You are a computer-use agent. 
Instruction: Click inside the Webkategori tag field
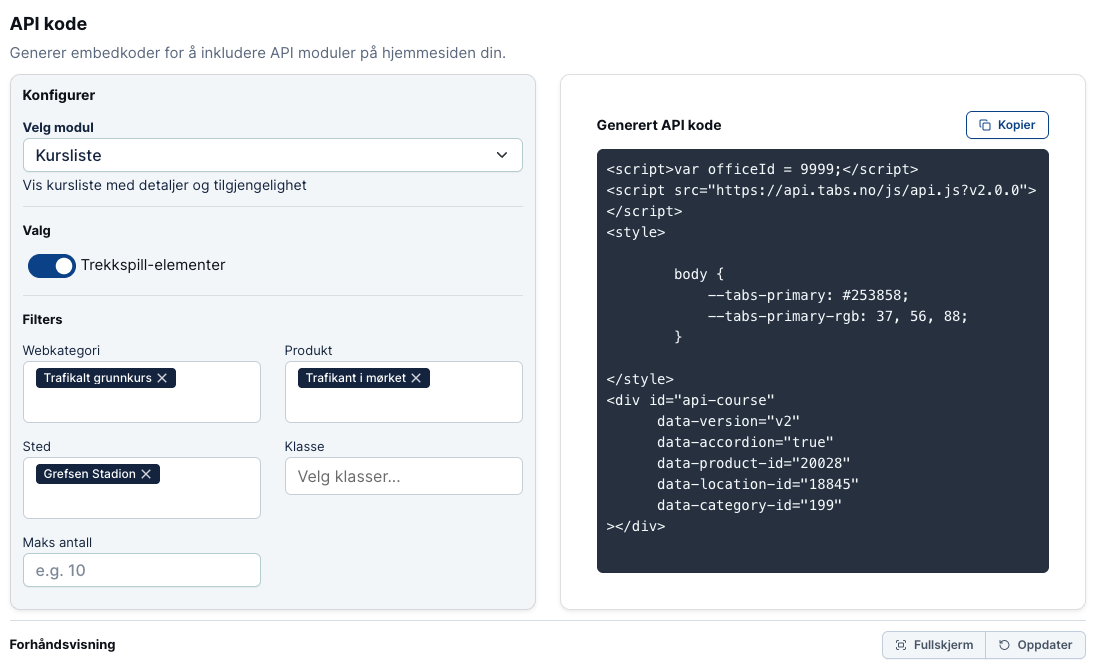point(142,392)
